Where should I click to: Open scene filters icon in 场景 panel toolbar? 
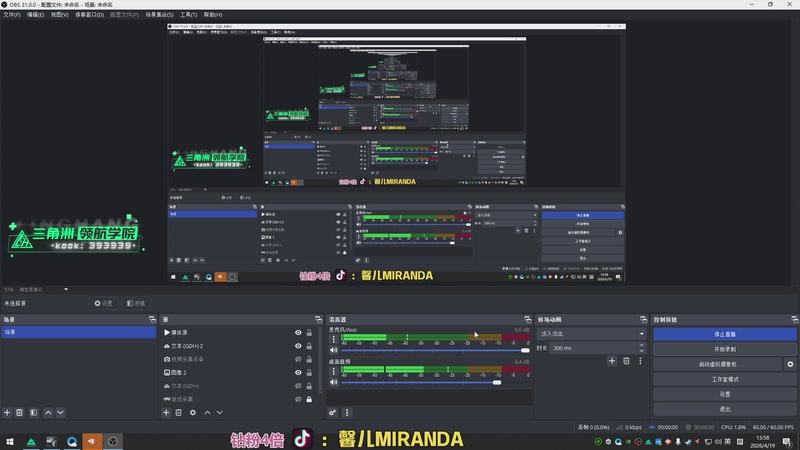[x=34, y=412]
